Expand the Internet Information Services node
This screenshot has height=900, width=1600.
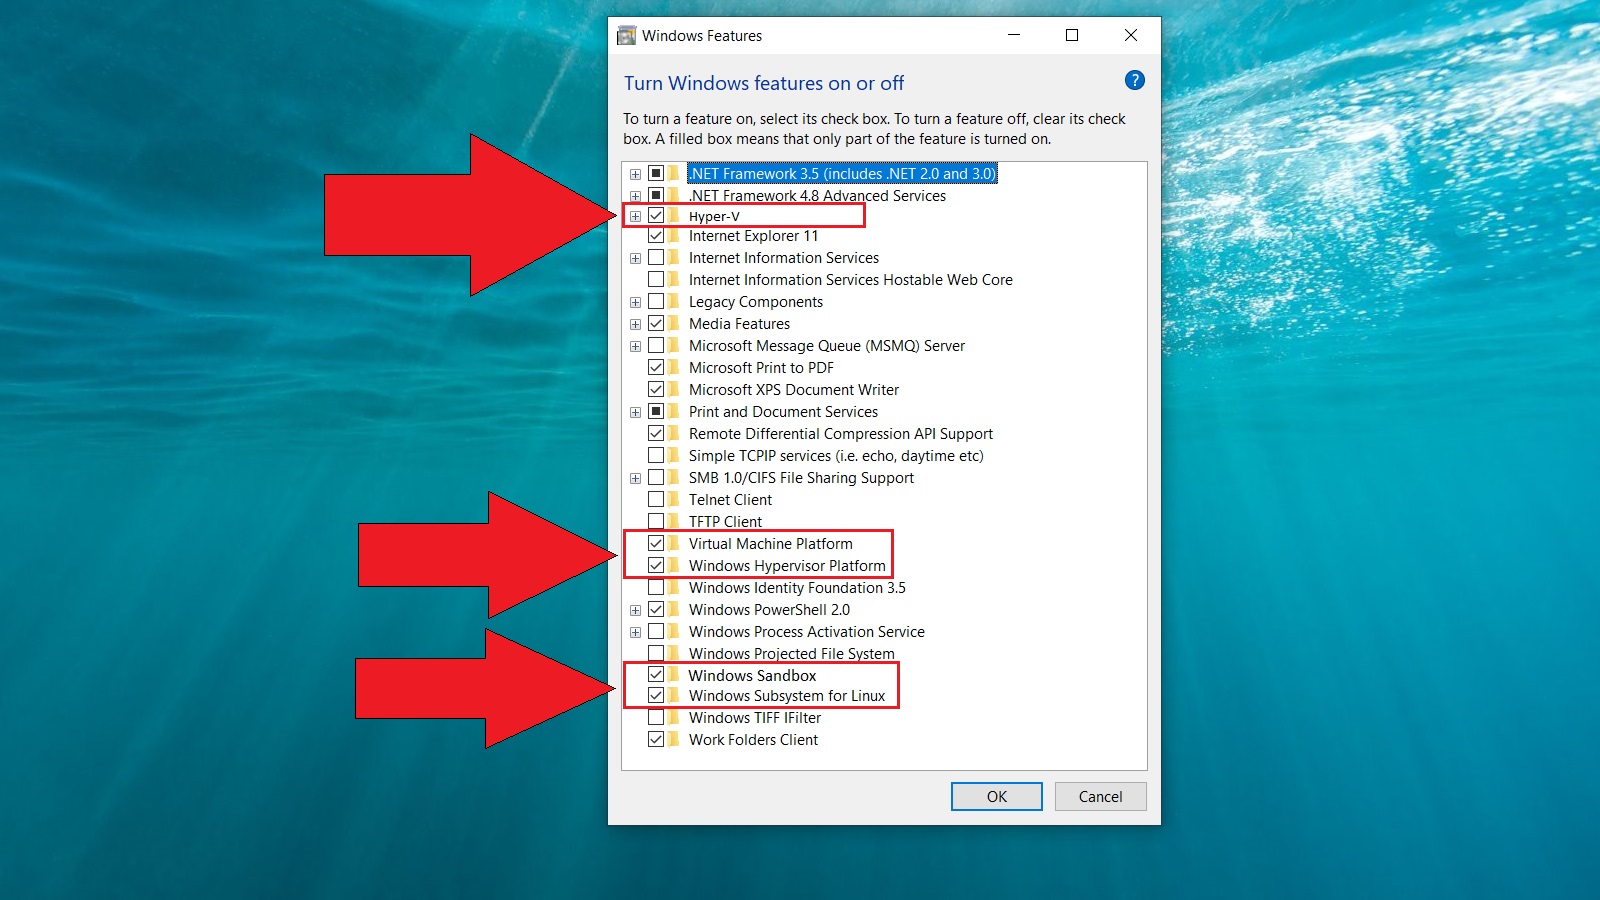coord(635,258)
